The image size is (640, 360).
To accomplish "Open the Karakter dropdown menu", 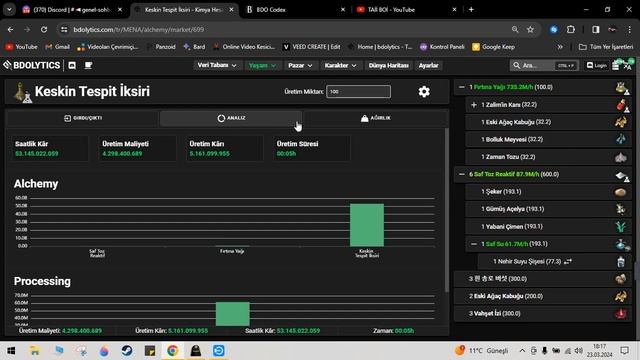I will point(340,65).
